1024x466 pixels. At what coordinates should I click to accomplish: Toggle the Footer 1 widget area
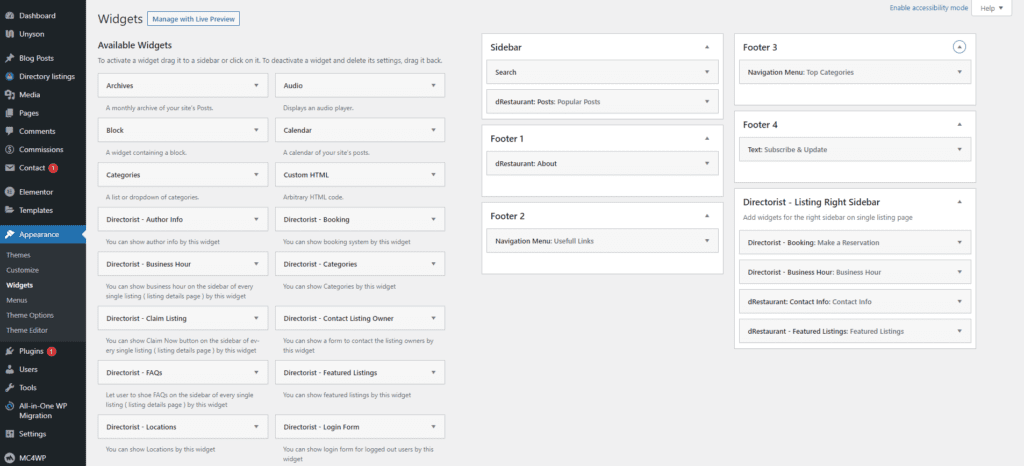[707, 138]
